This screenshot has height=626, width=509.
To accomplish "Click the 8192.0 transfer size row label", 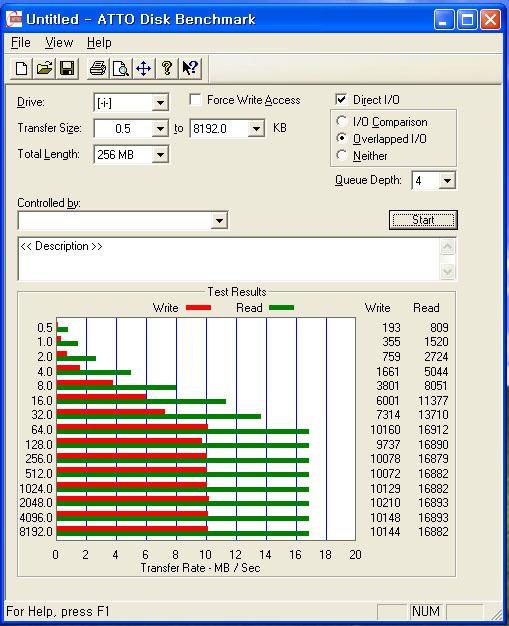I will pos(36,532).
